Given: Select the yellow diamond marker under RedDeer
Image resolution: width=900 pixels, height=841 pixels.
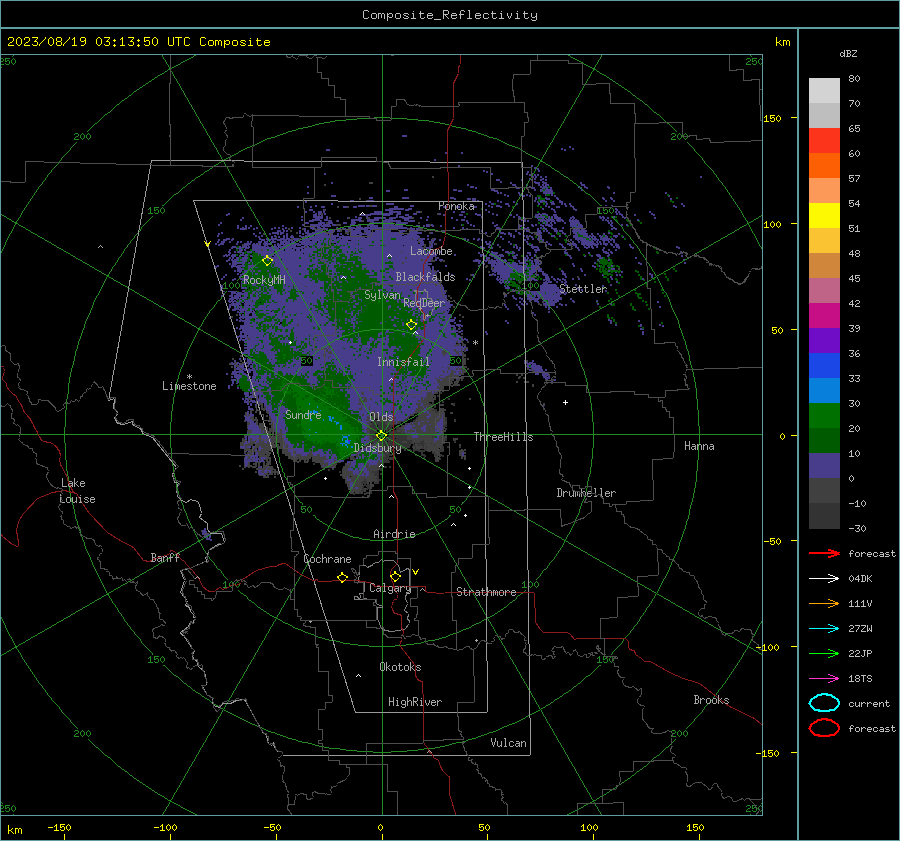Looking at the screenshot, I should 411,325.
